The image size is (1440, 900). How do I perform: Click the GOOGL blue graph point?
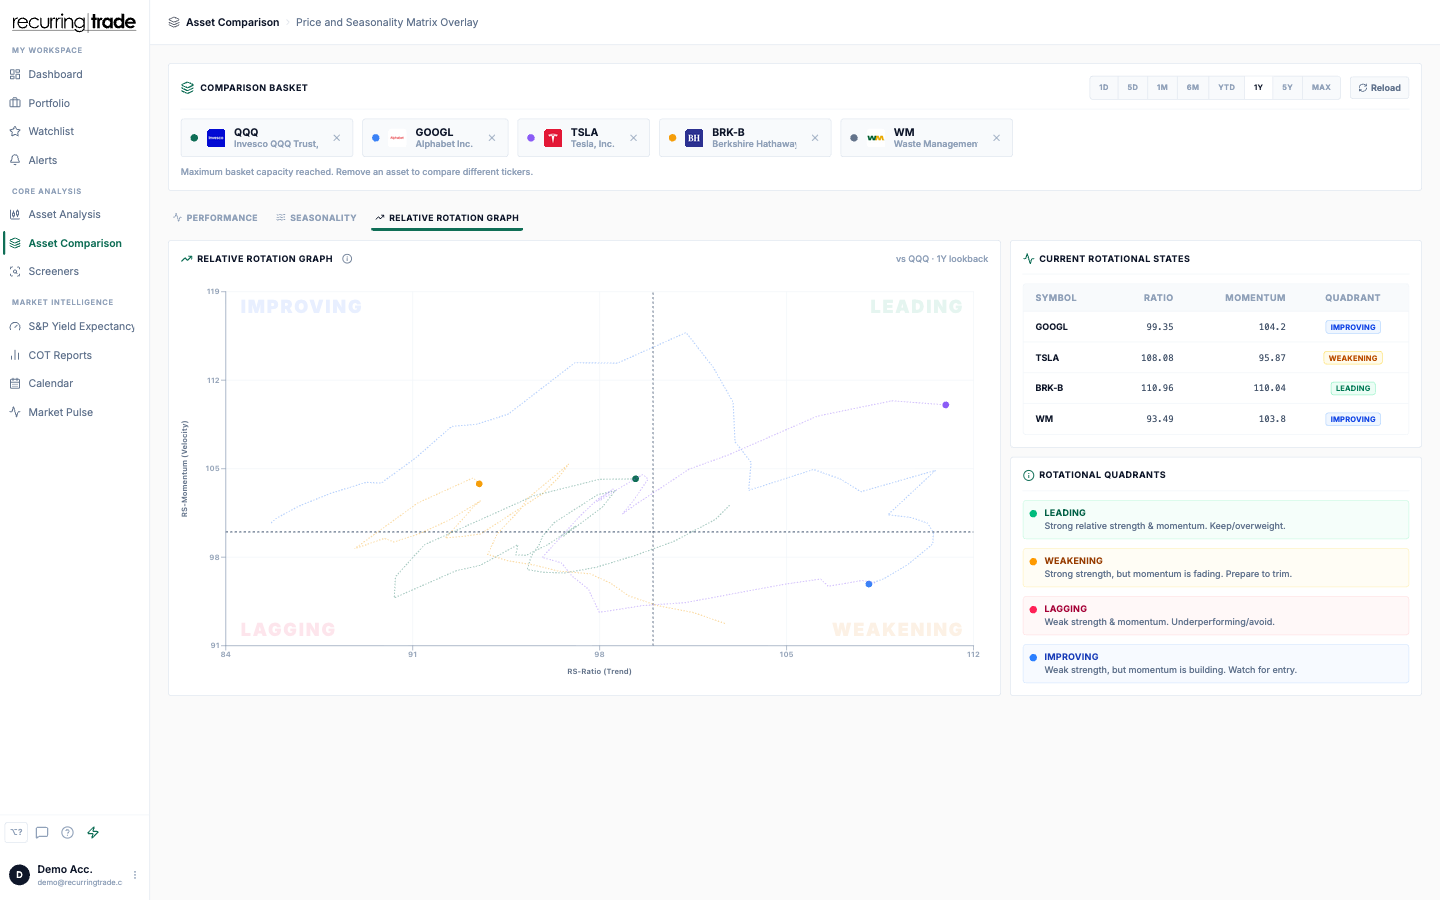(869, 584)
